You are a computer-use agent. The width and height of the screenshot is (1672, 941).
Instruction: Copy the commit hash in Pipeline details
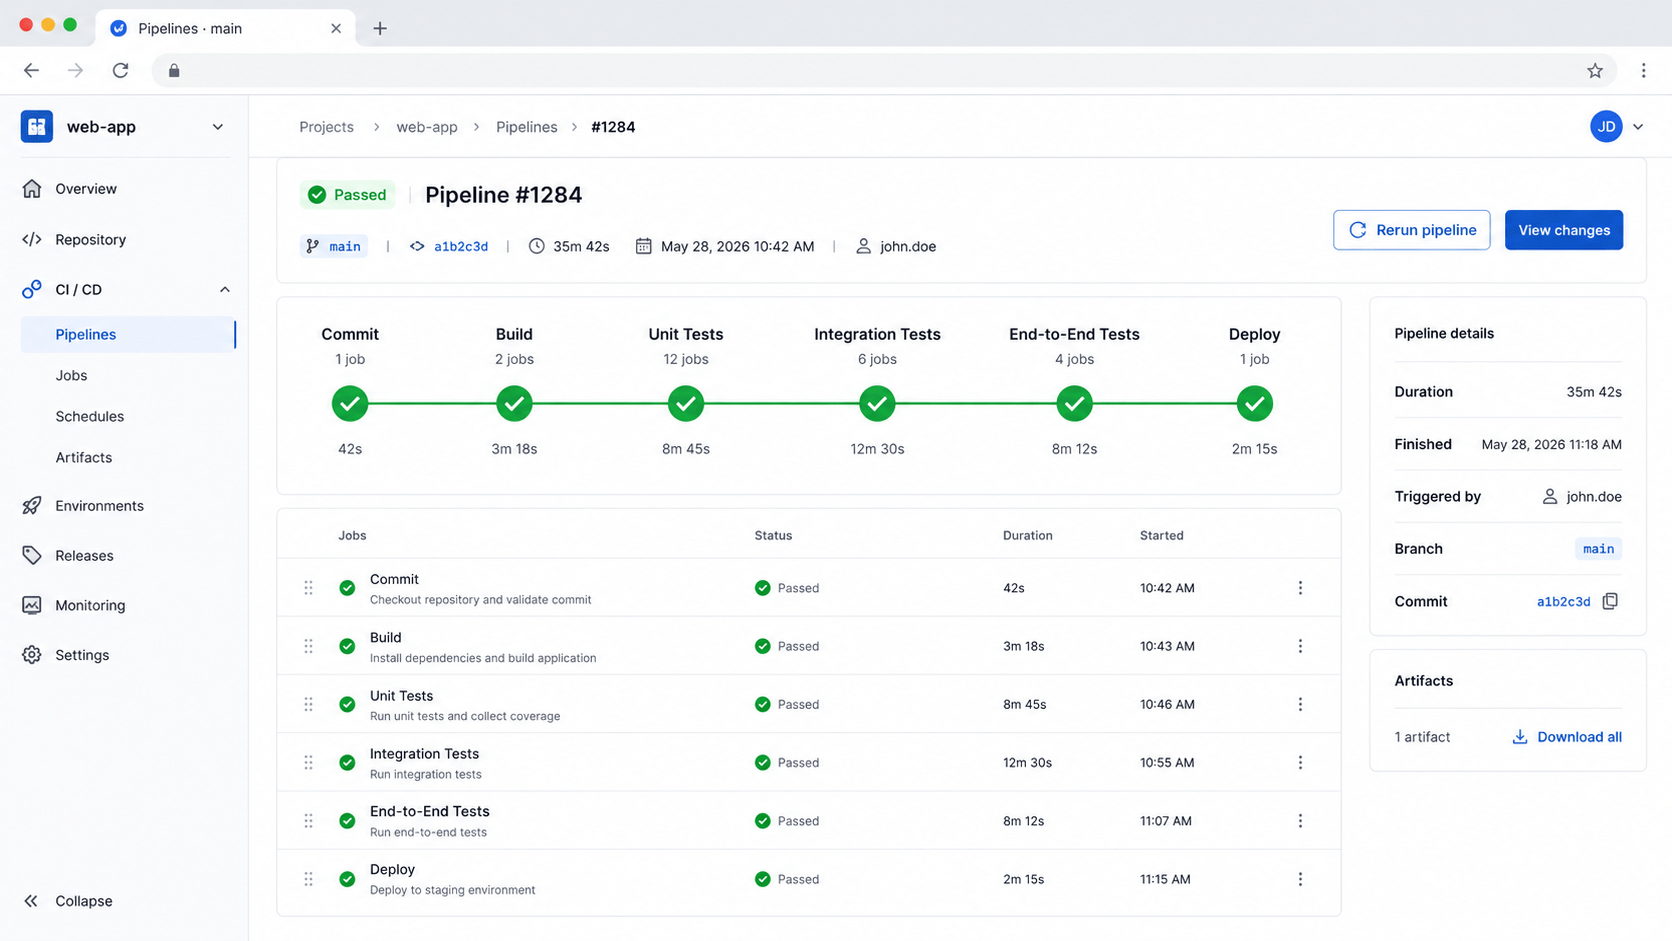click(1610, 601)
